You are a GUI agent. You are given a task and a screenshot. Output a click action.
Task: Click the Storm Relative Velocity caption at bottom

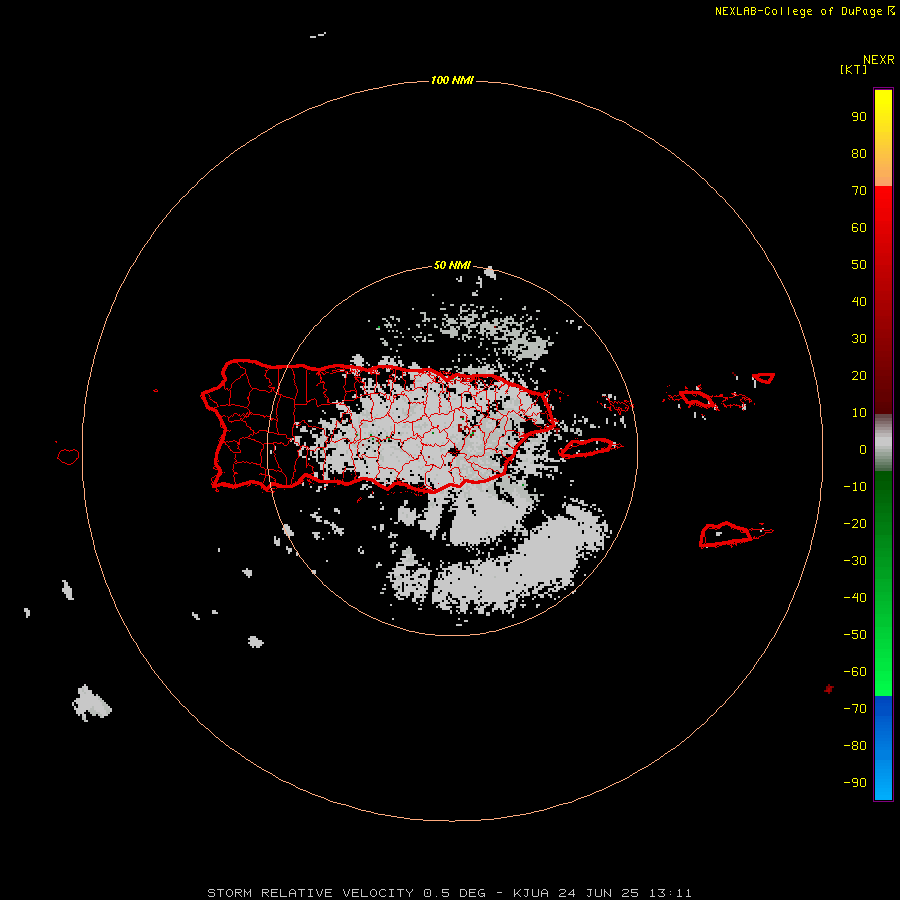(449, 893)
